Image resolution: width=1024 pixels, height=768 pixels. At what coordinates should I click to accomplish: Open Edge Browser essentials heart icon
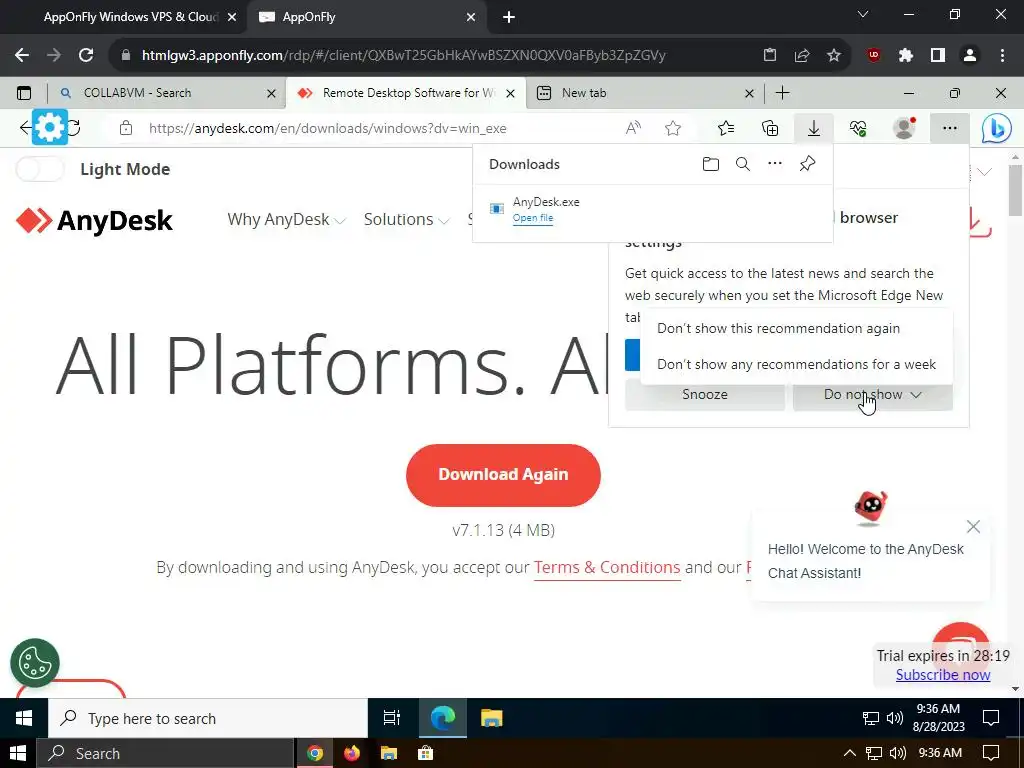coord(858,129)
